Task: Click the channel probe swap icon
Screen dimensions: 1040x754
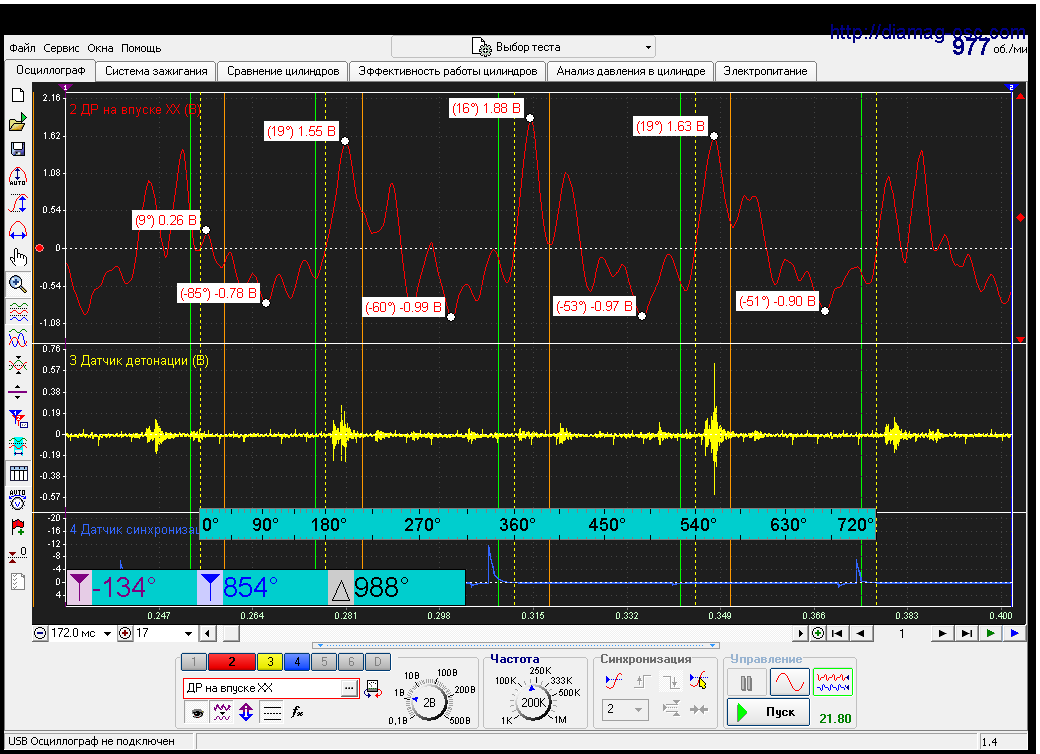Action: point(373,689)
